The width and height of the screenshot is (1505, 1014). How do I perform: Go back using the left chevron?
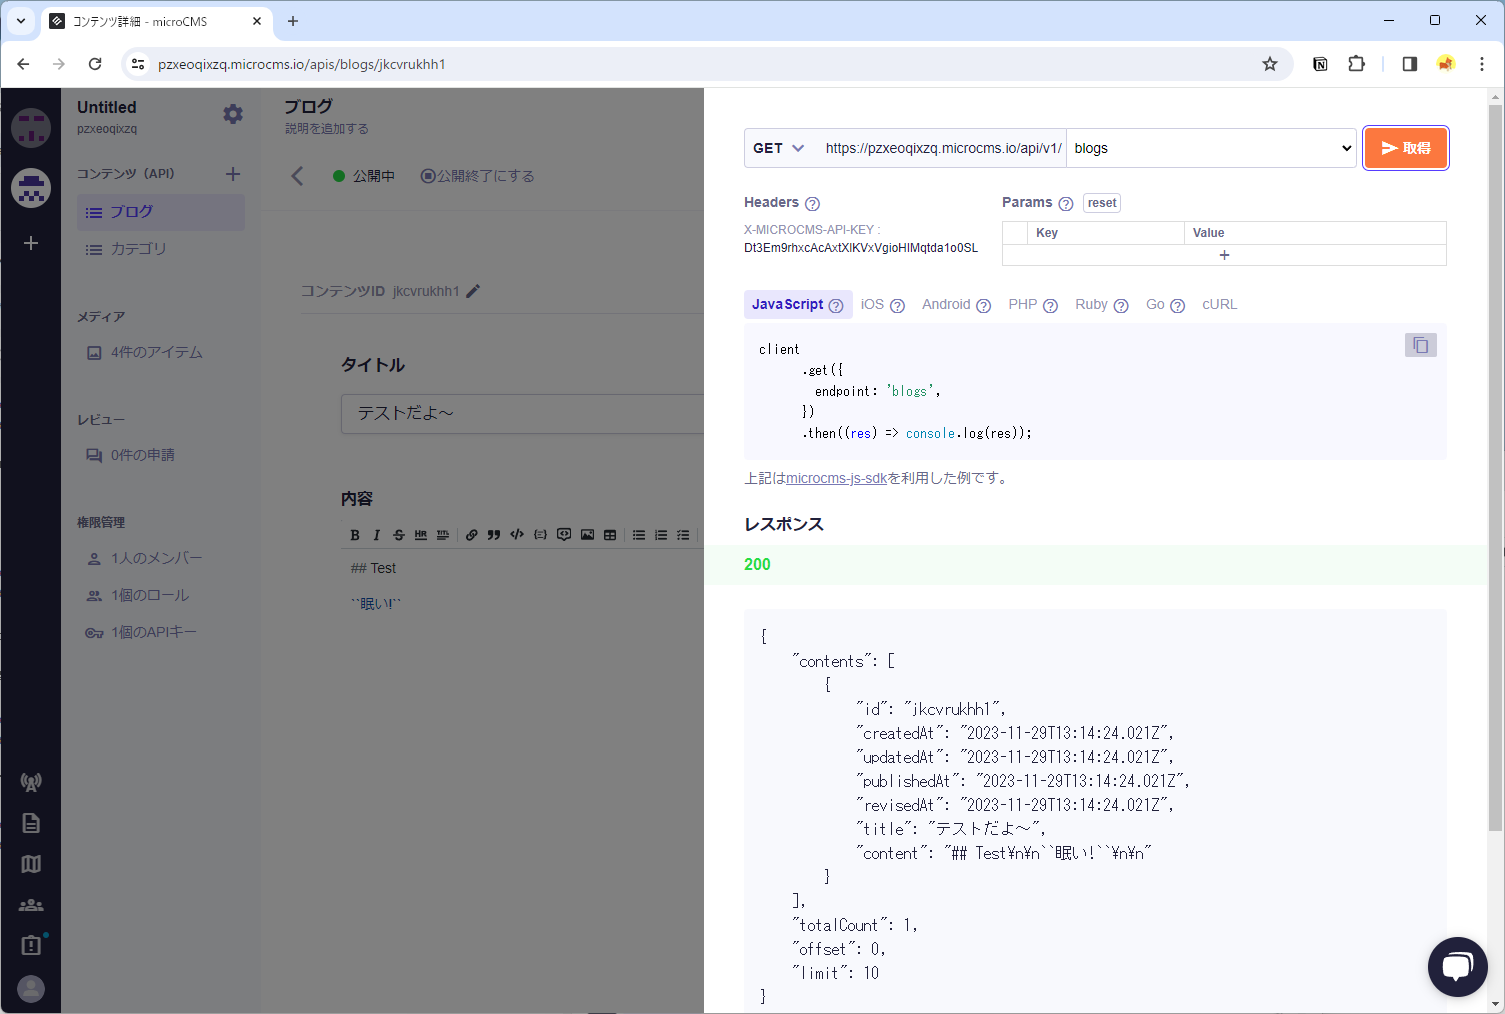[297, 176]
